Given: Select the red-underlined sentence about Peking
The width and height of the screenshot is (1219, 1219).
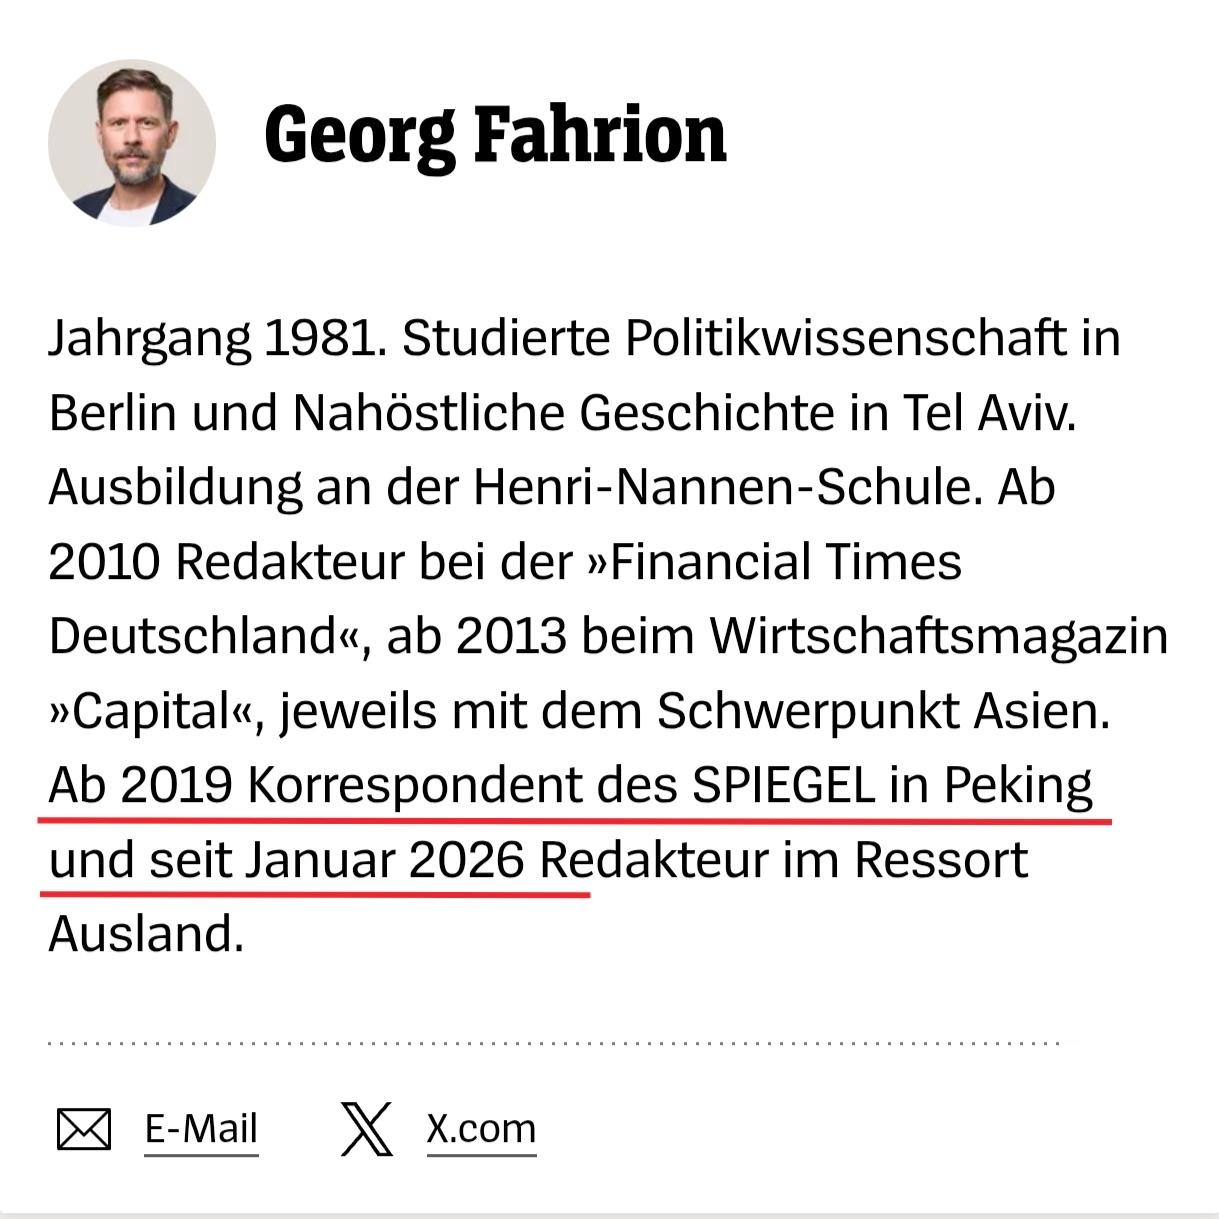Looking at the screenshot, I should pyautogui.click(x=570, y=785).
